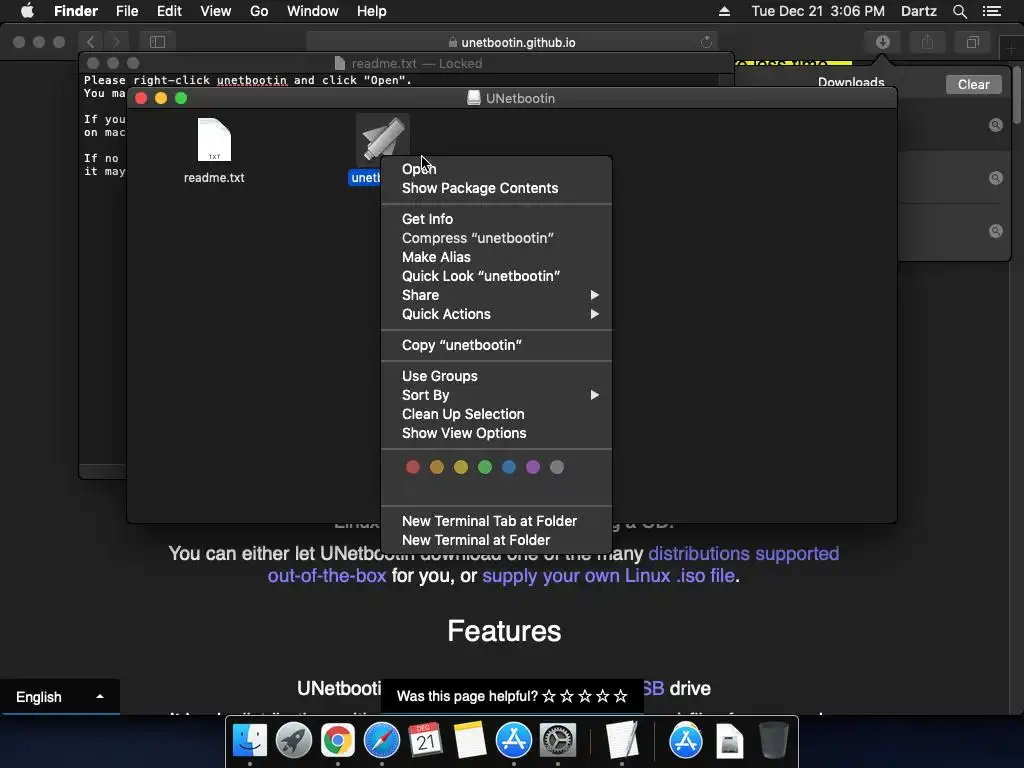Choose Get Info in context menu

click(x=496, y=219)
